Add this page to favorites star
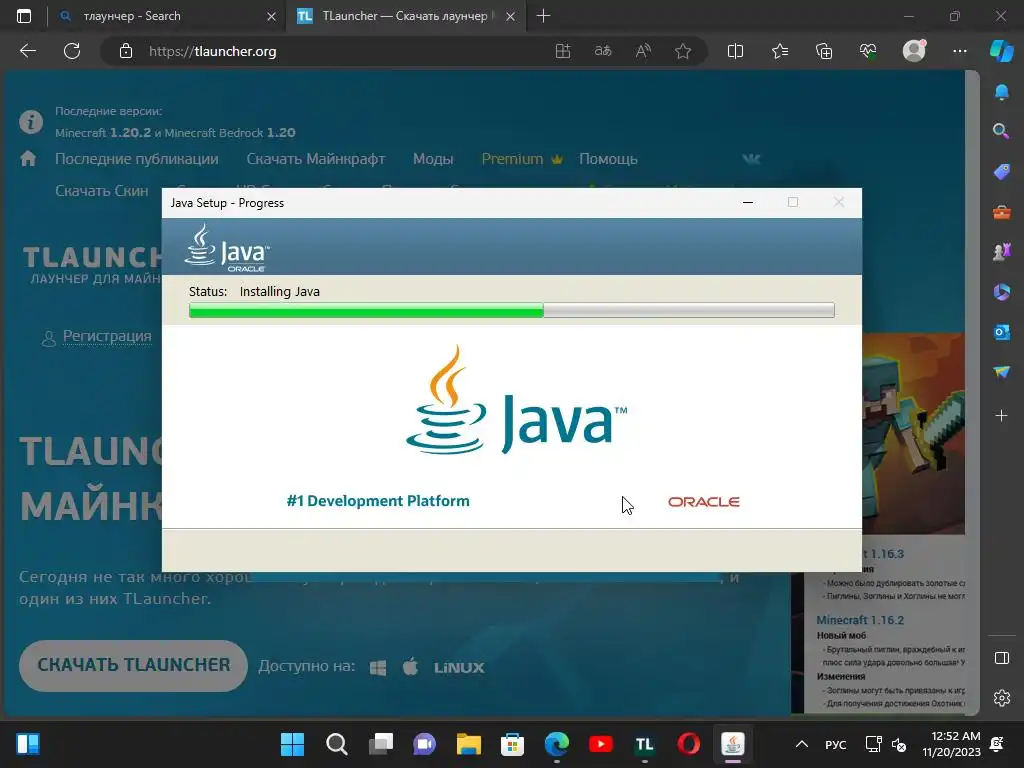1024x768 pixels. pos(683,51)
